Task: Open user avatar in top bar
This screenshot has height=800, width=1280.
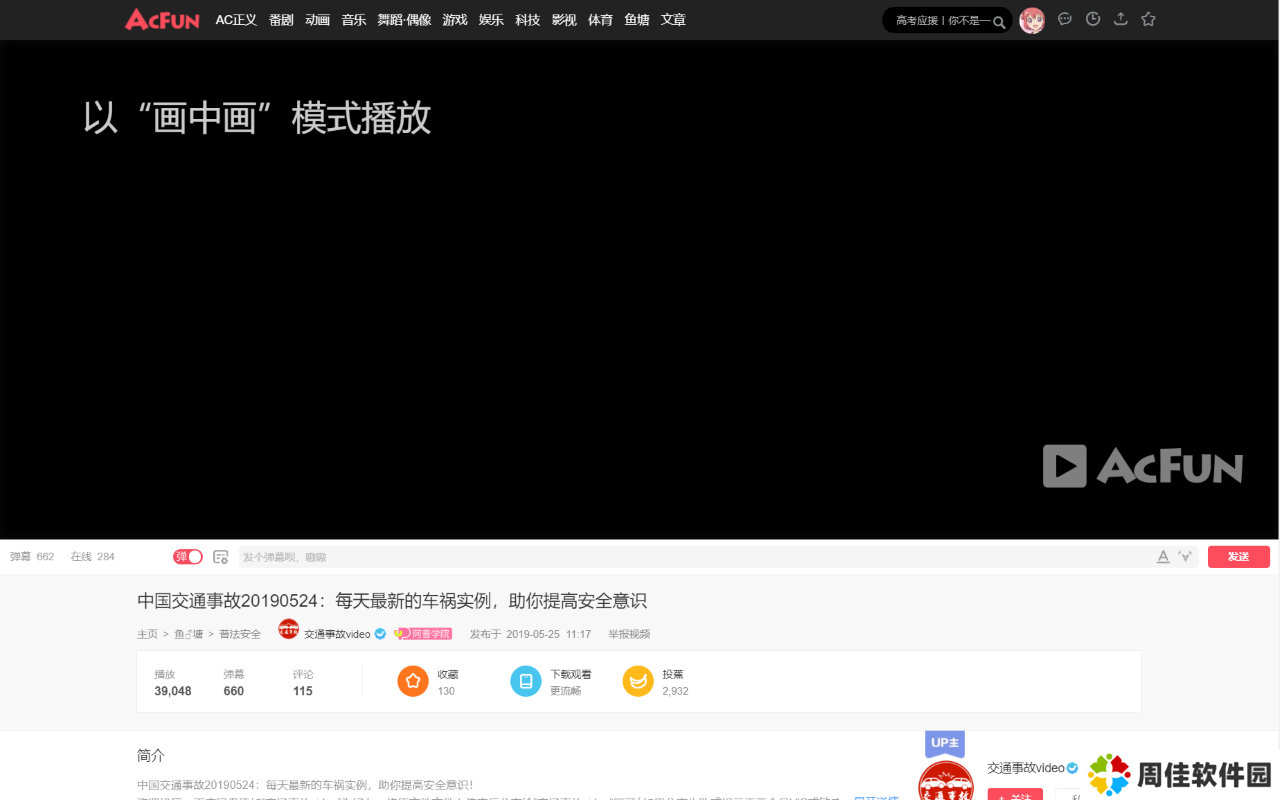Action: 1032,20
